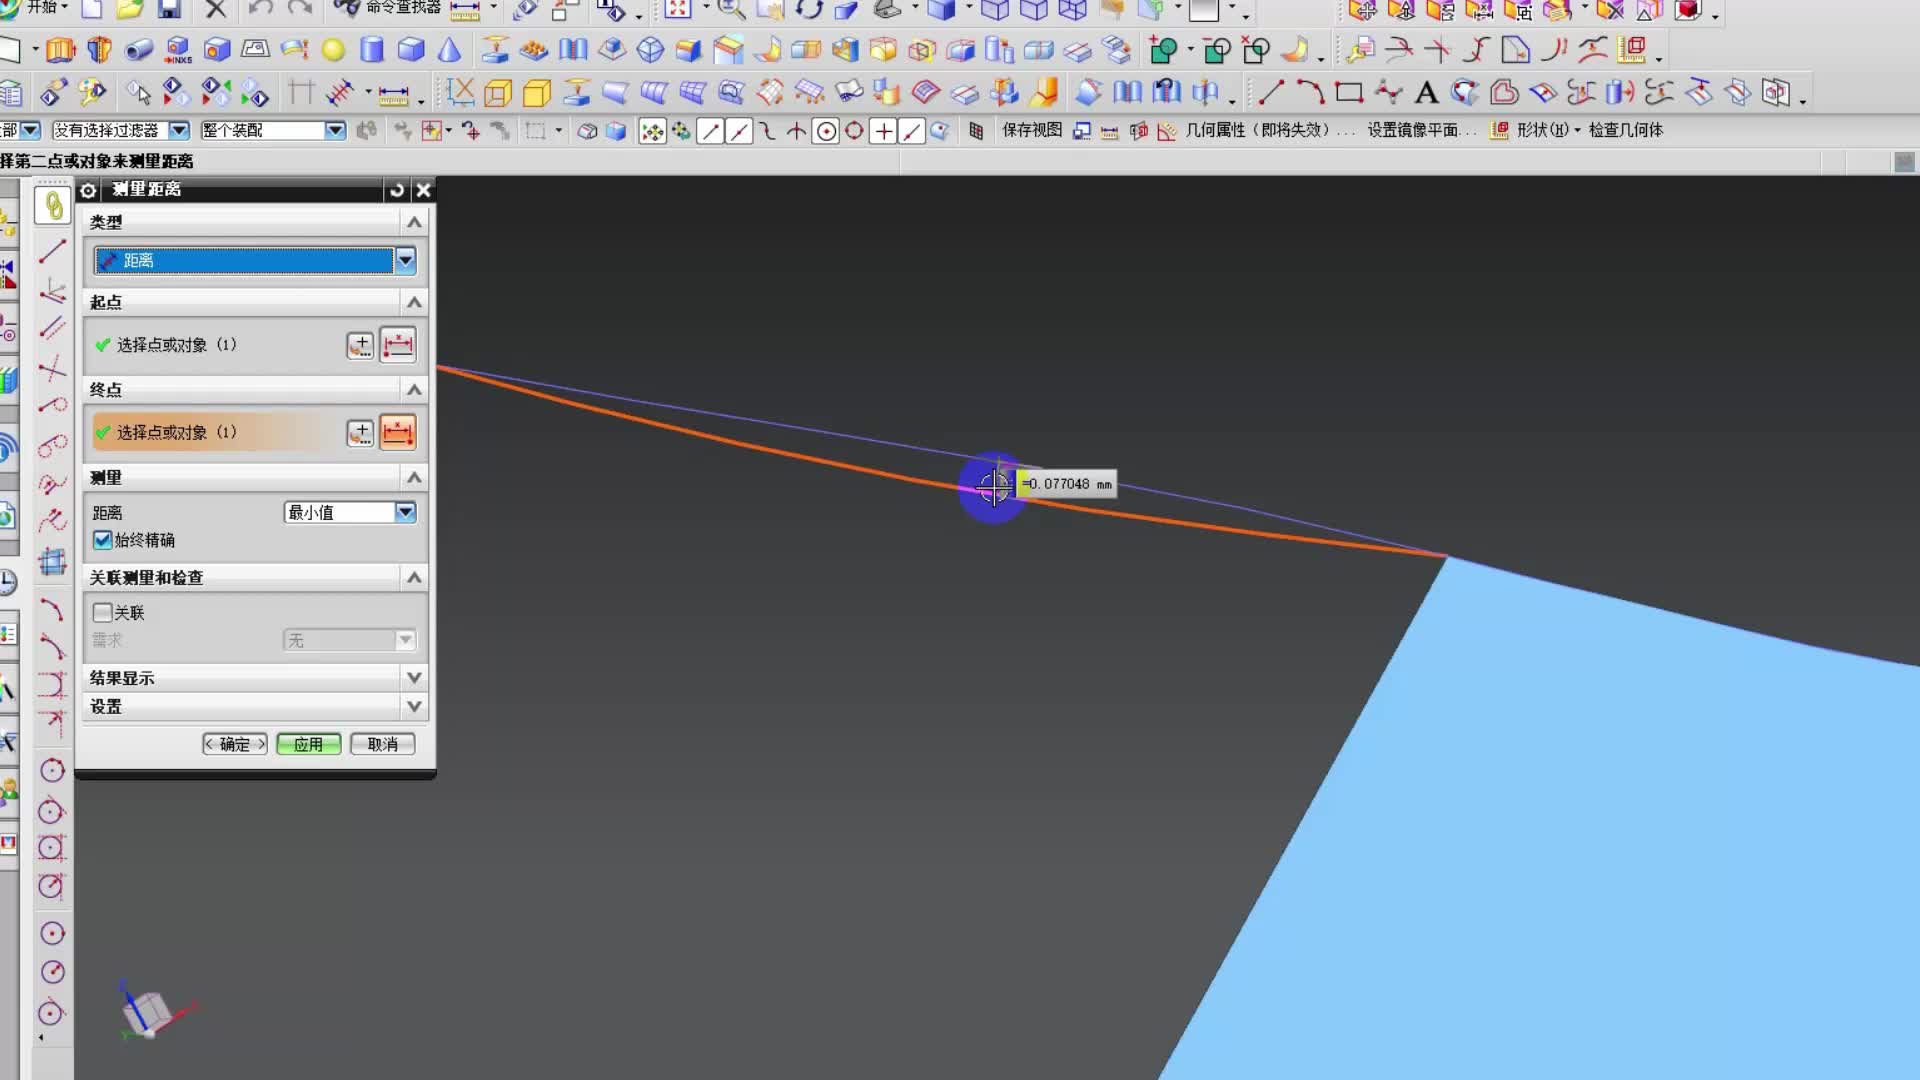Open the 最小值 distance dropdown
The width and height of the screenshot is (1920, 1080).
tap(405, 512)
